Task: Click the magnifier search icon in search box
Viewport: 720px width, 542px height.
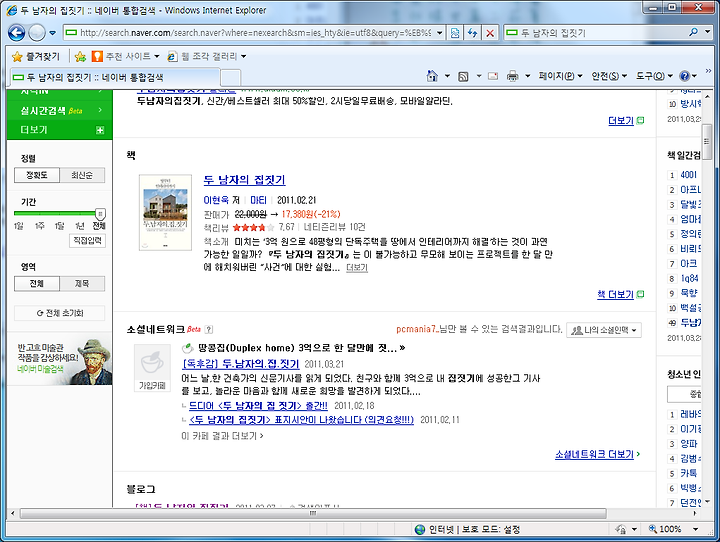Action: (x=693, y=32)
